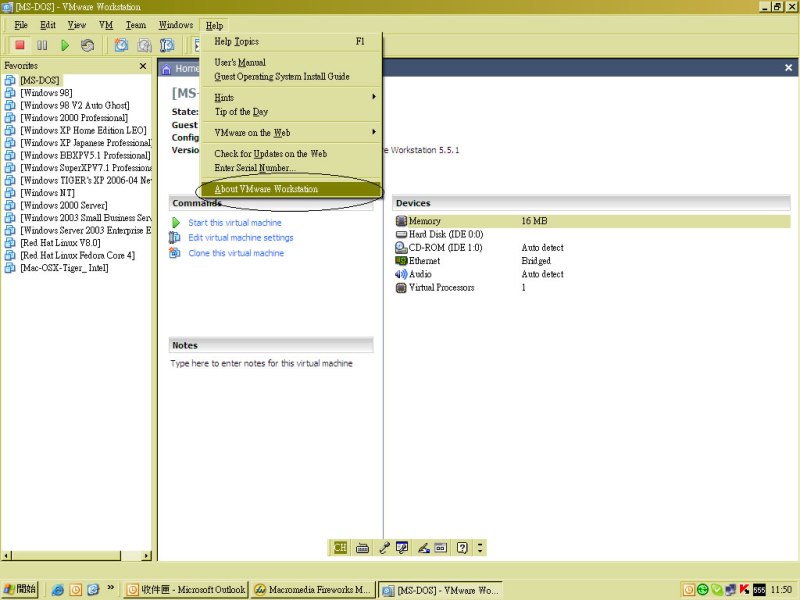Select Virtual Processors device row
Screen dimensions: 800x600
(x=592, y=287)
